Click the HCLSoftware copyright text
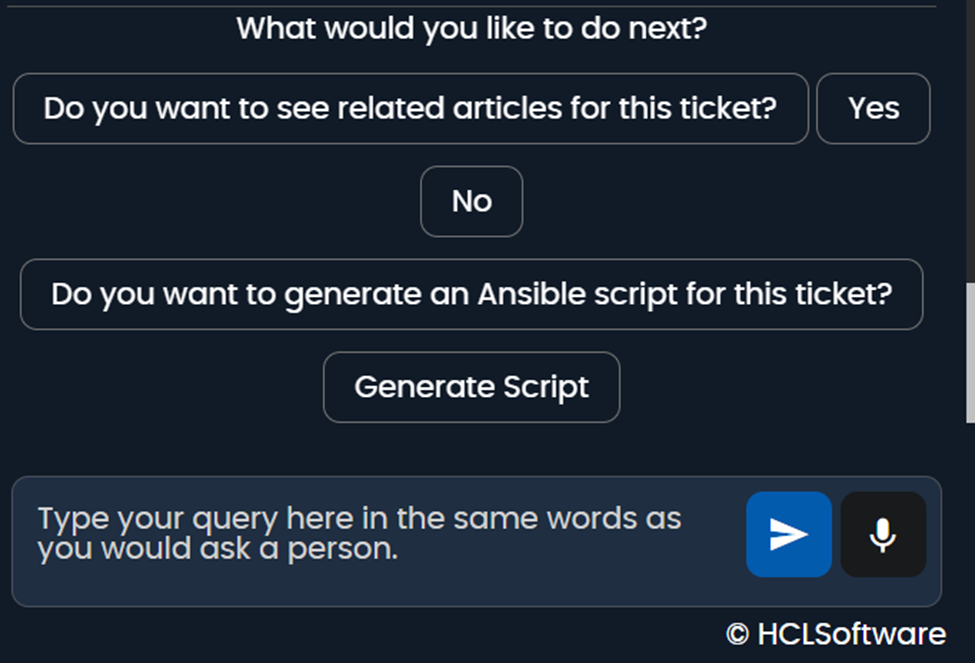975x663 pixels. coord(835,634)
